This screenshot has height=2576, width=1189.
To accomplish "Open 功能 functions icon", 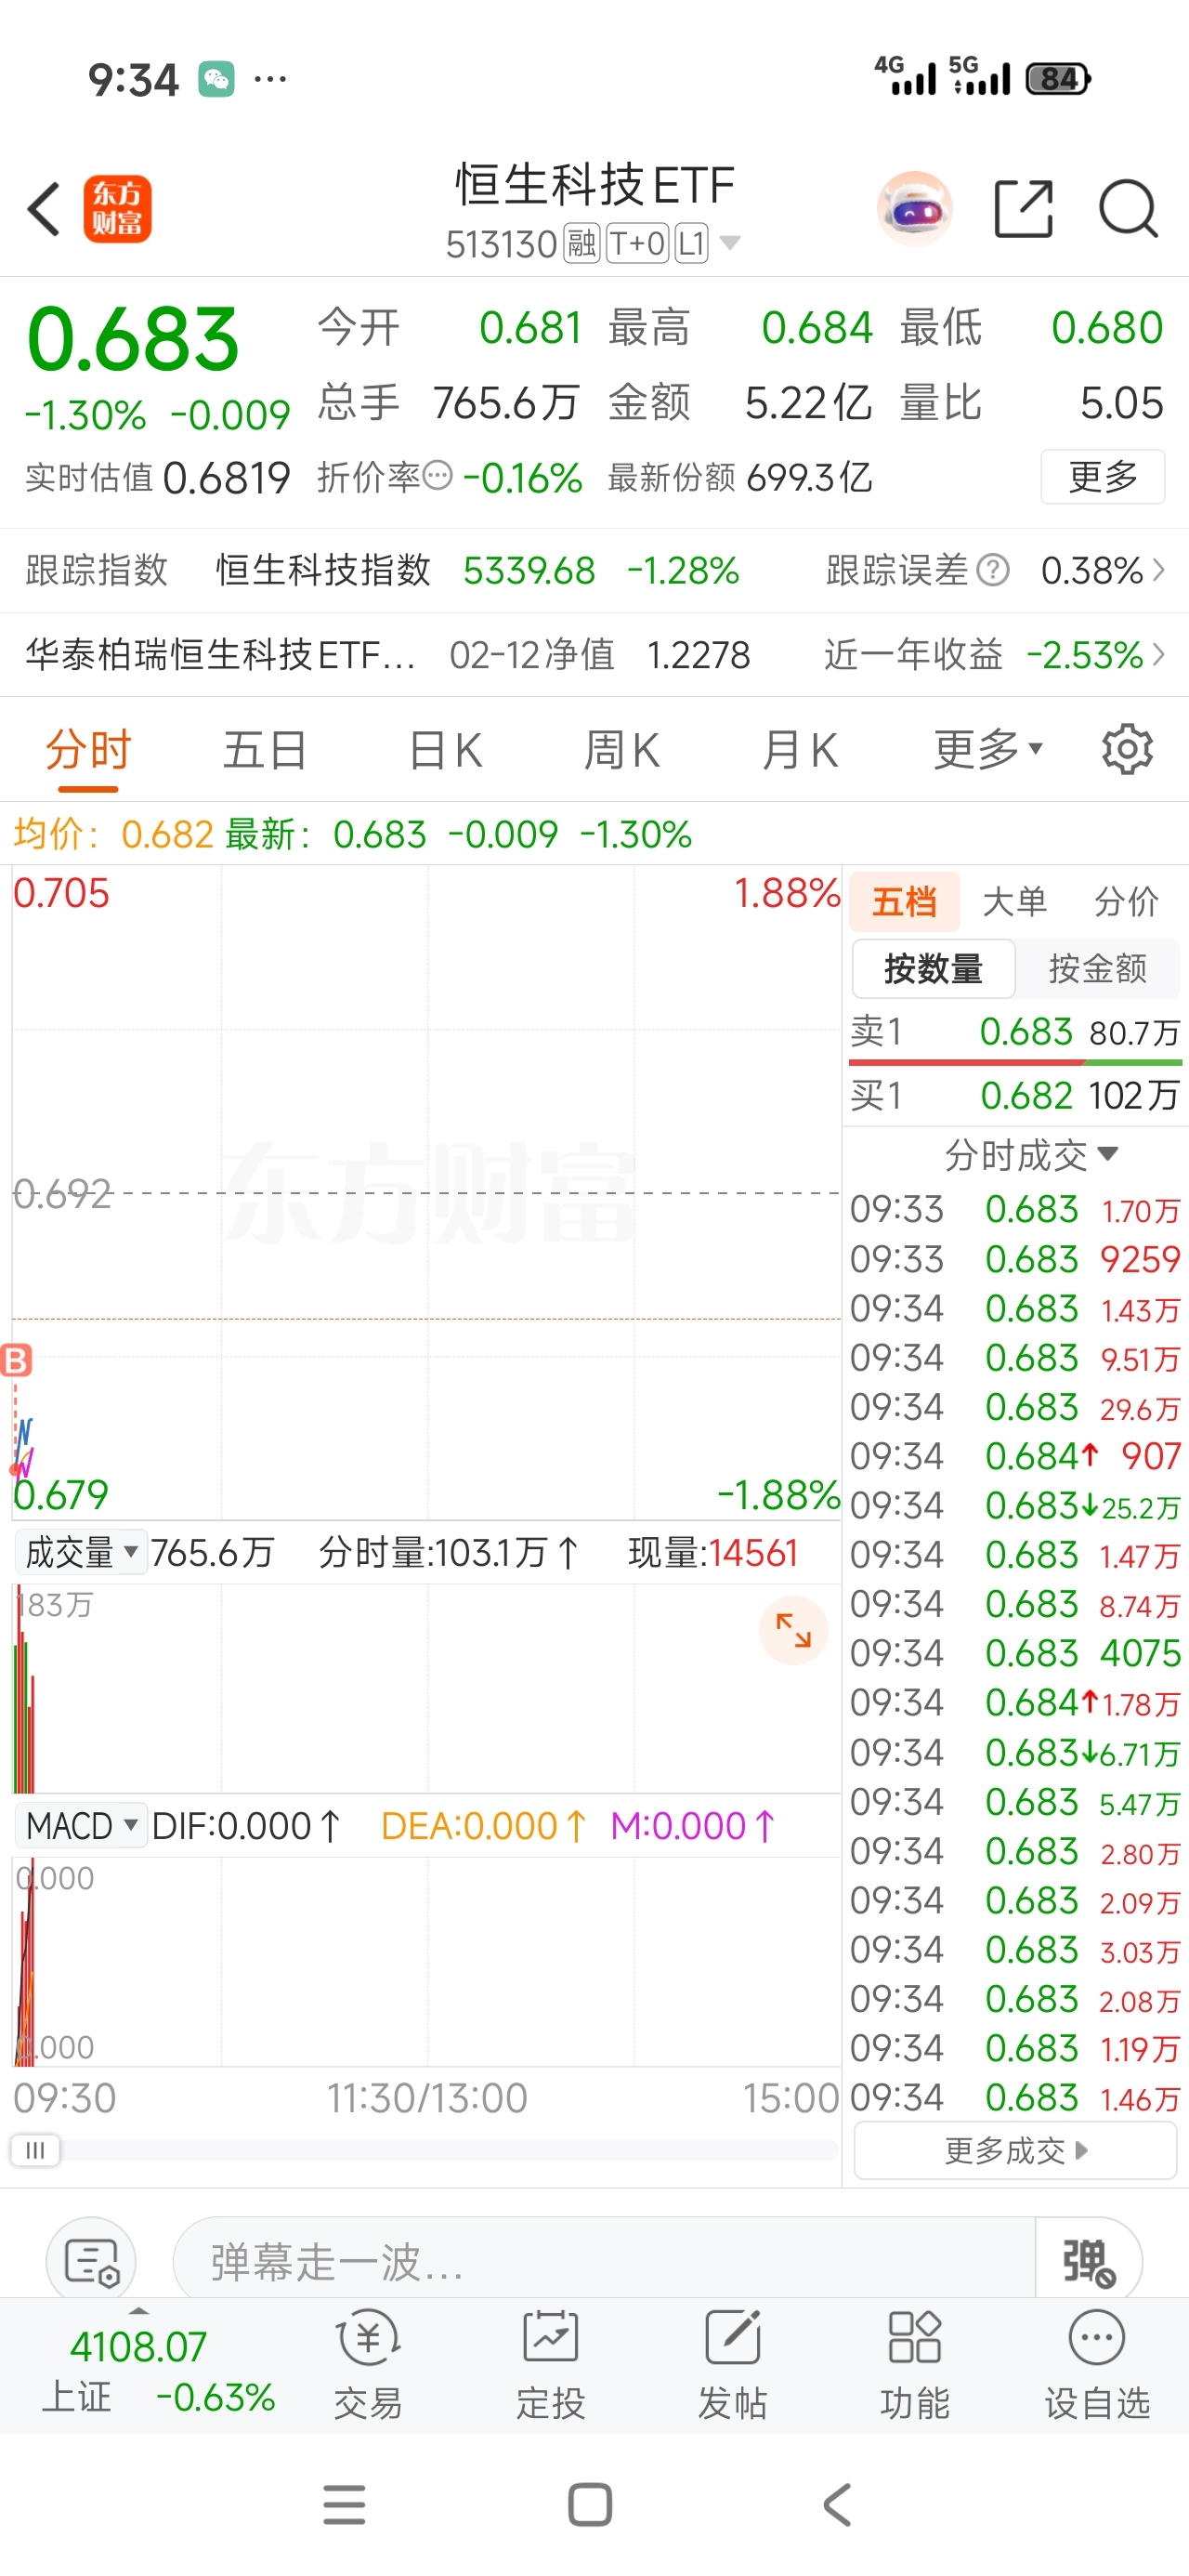I will tap(914, 2364).
